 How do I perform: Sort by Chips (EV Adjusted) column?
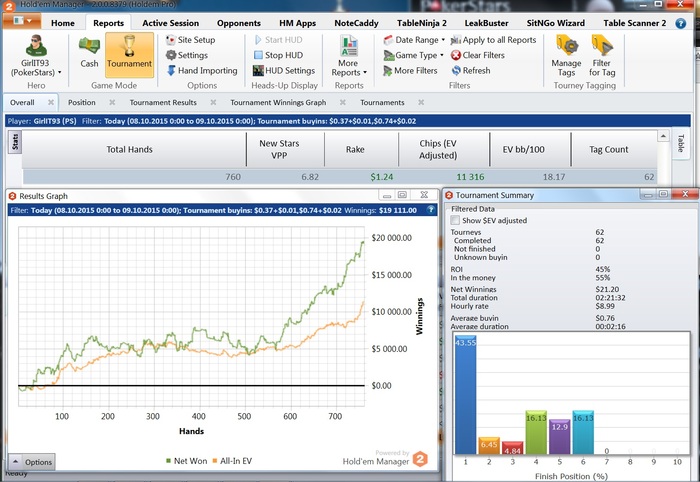(444, 150)
